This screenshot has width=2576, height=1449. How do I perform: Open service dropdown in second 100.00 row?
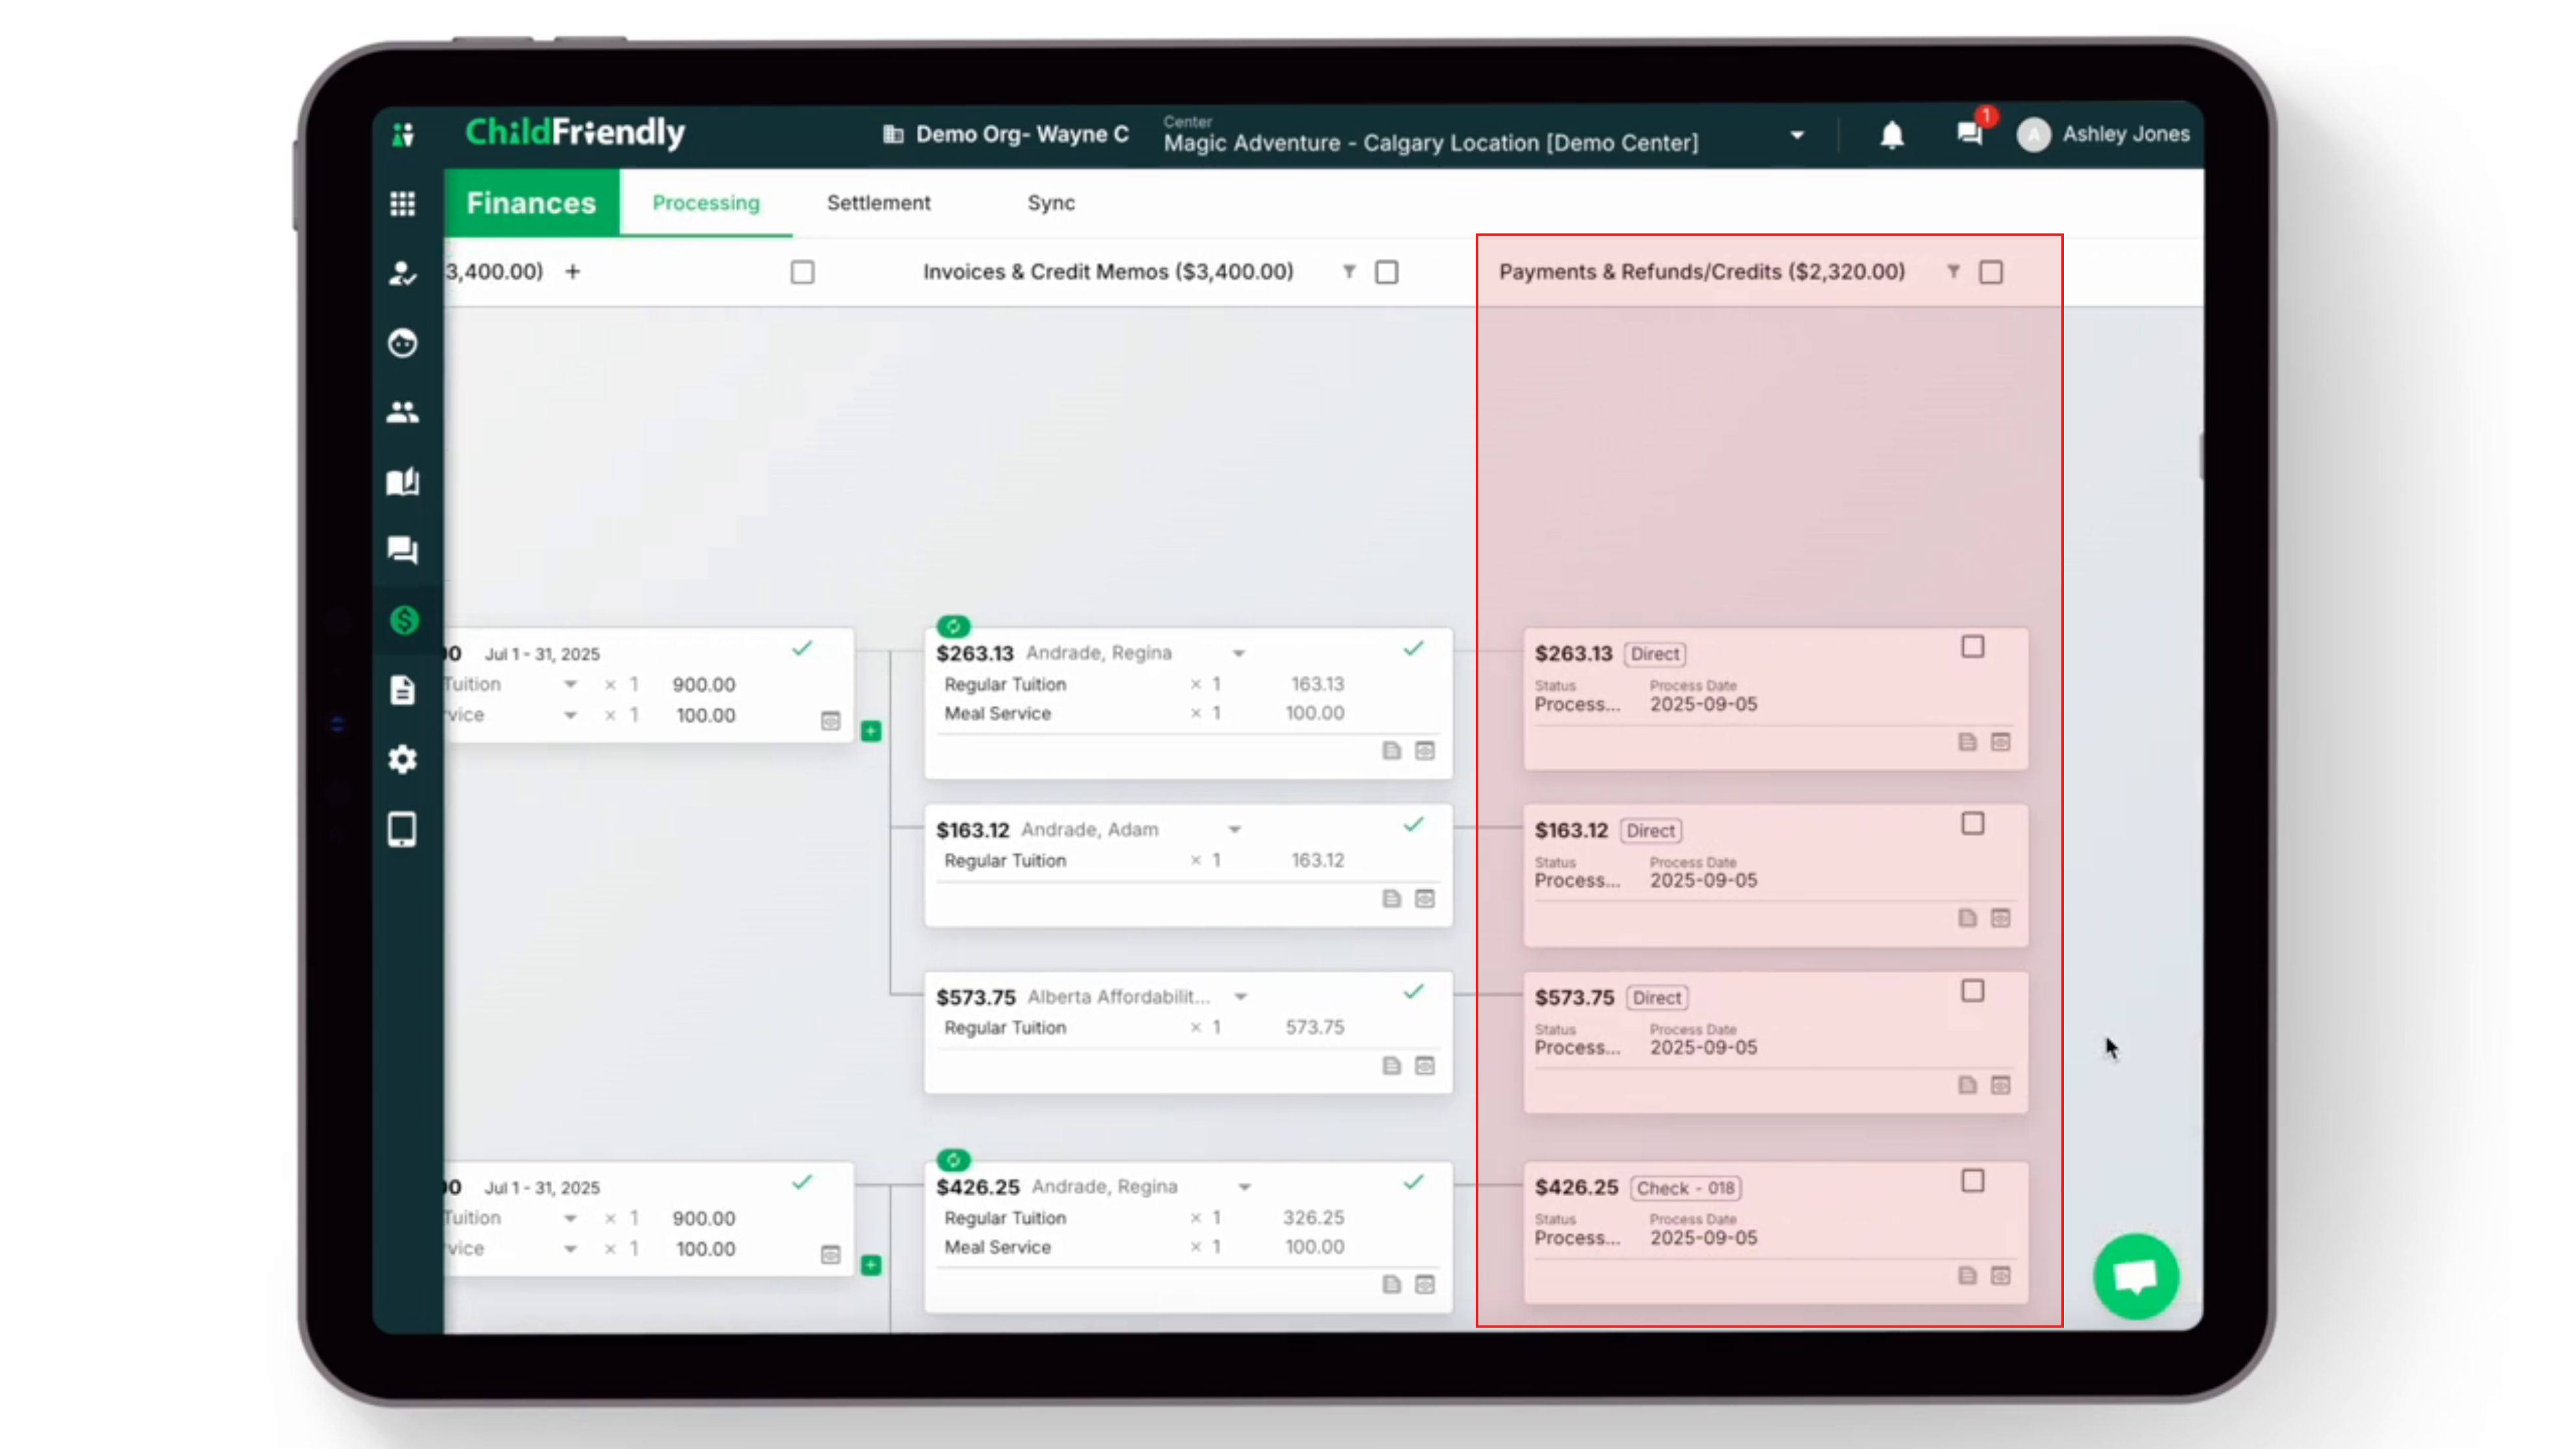point(570,1250)
